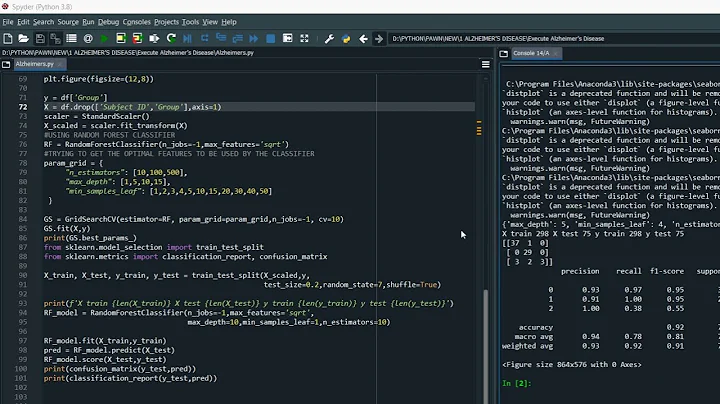Image resolution: width=720 pixels, height=404 pixels.
Task: Step return debug icon
Action: pyautogui.click(x=237, y=39)
